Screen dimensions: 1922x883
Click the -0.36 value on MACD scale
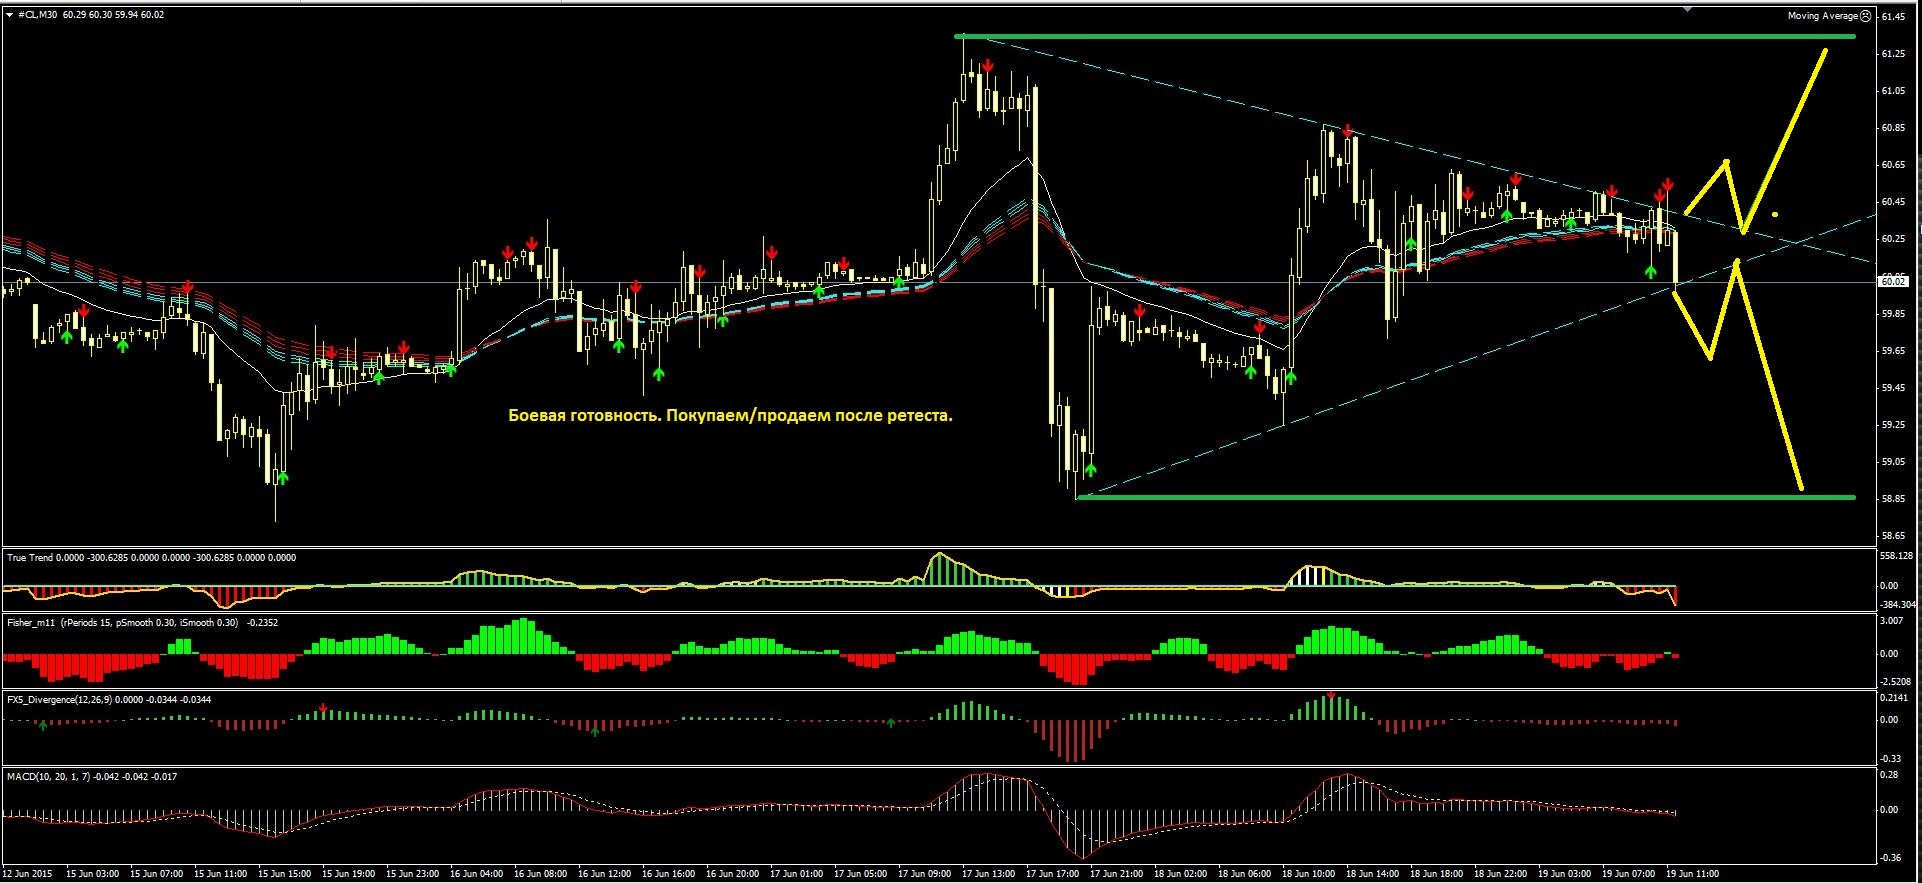click(x=1890, y=858)
